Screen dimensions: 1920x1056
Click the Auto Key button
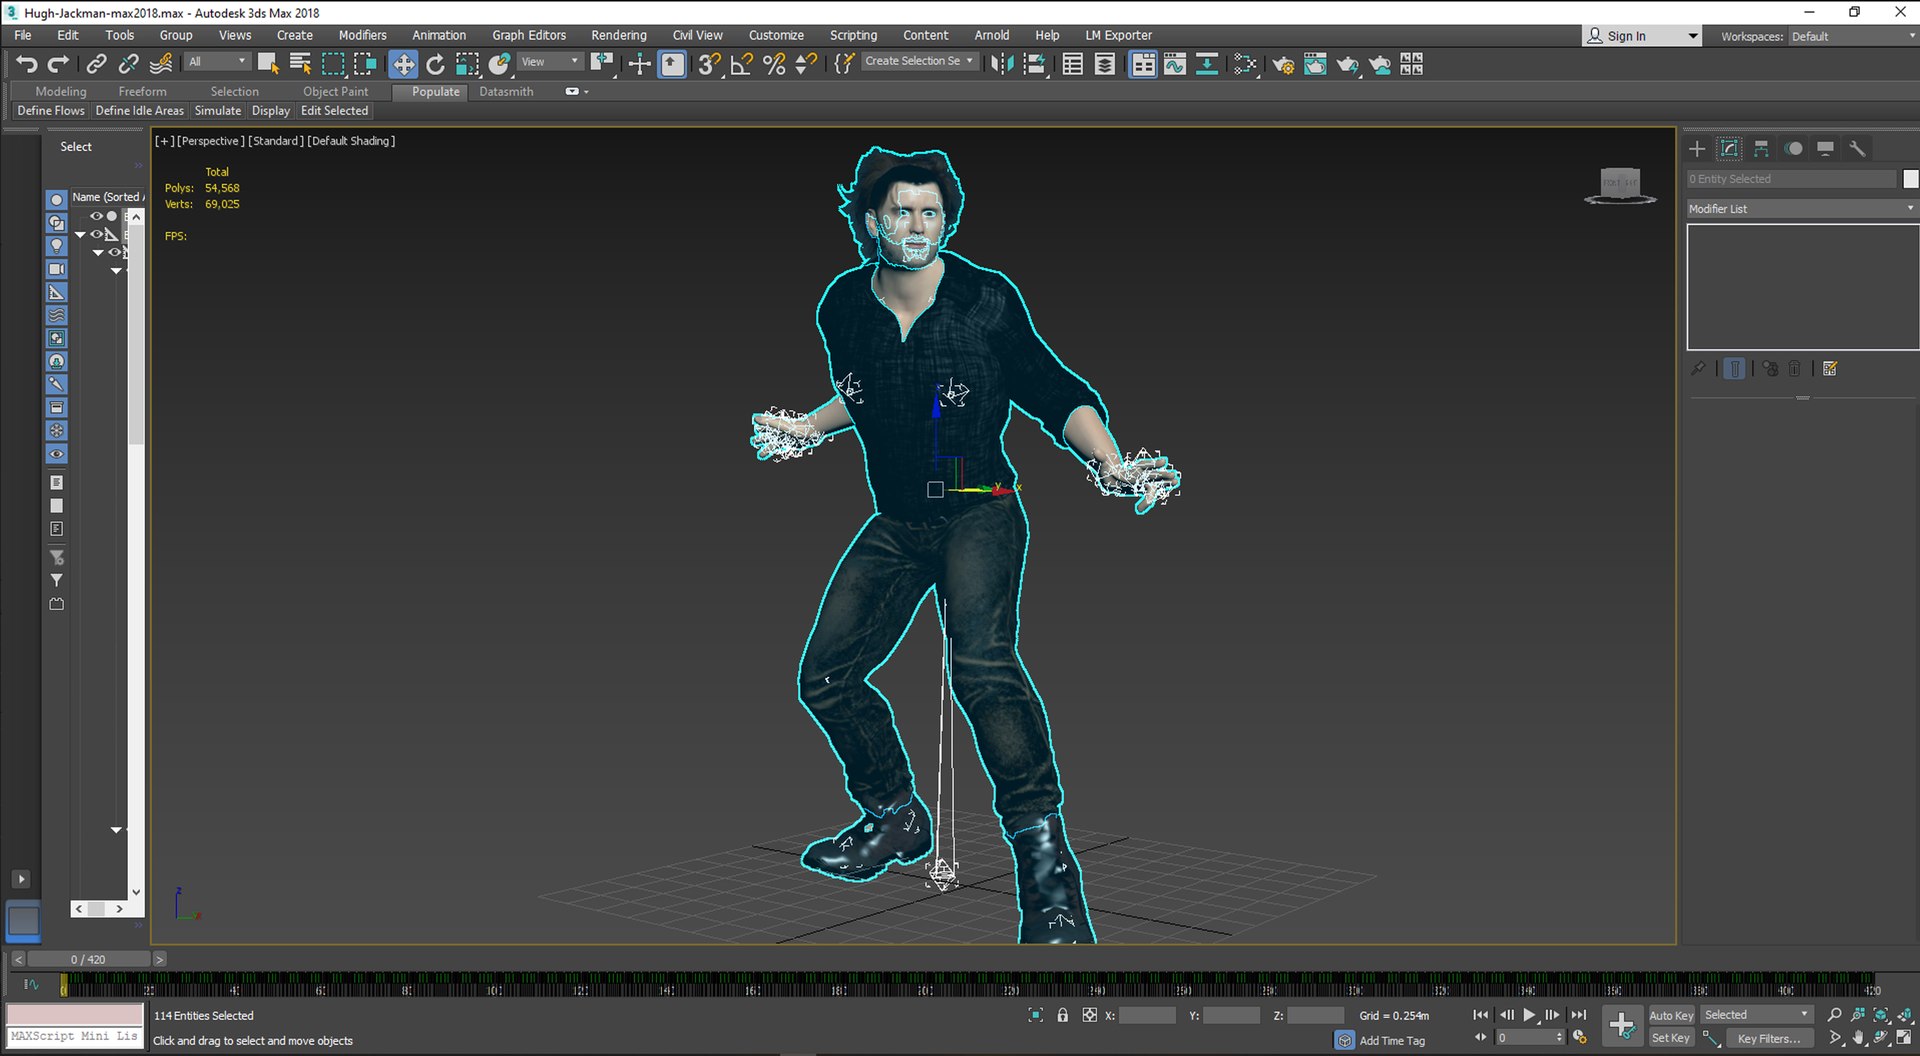coord(1671,1016)
